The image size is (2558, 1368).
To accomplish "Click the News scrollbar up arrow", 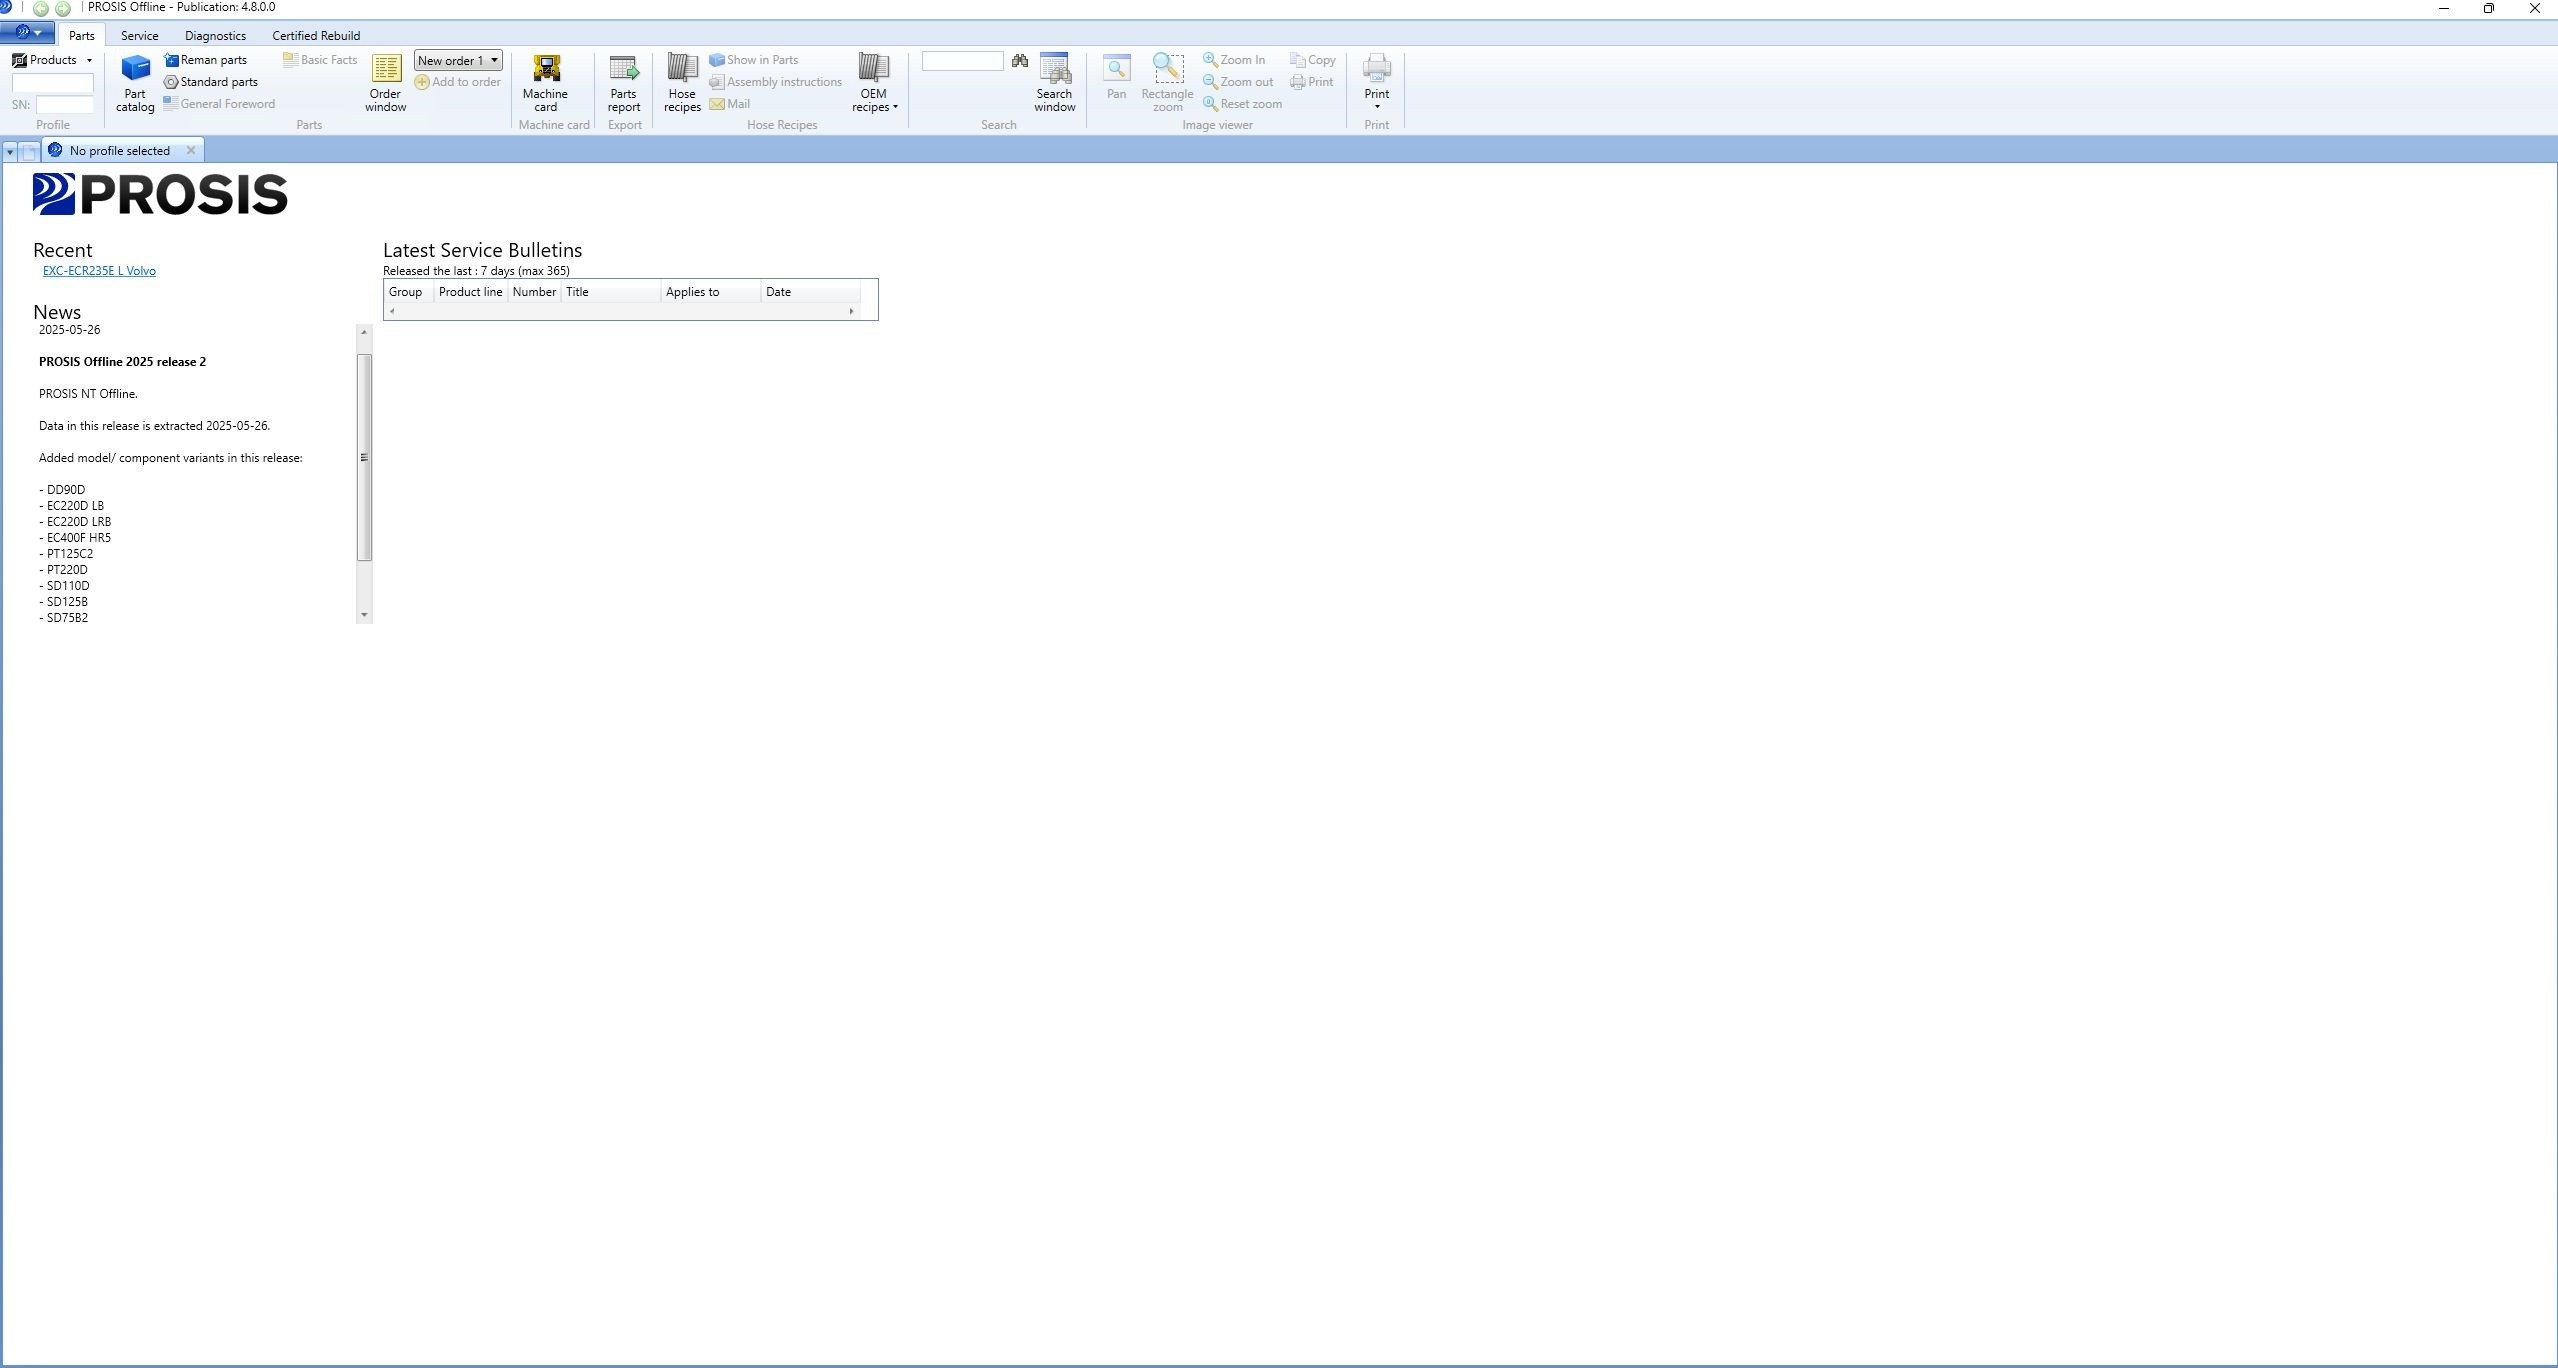I will click(x=364, y=332).
